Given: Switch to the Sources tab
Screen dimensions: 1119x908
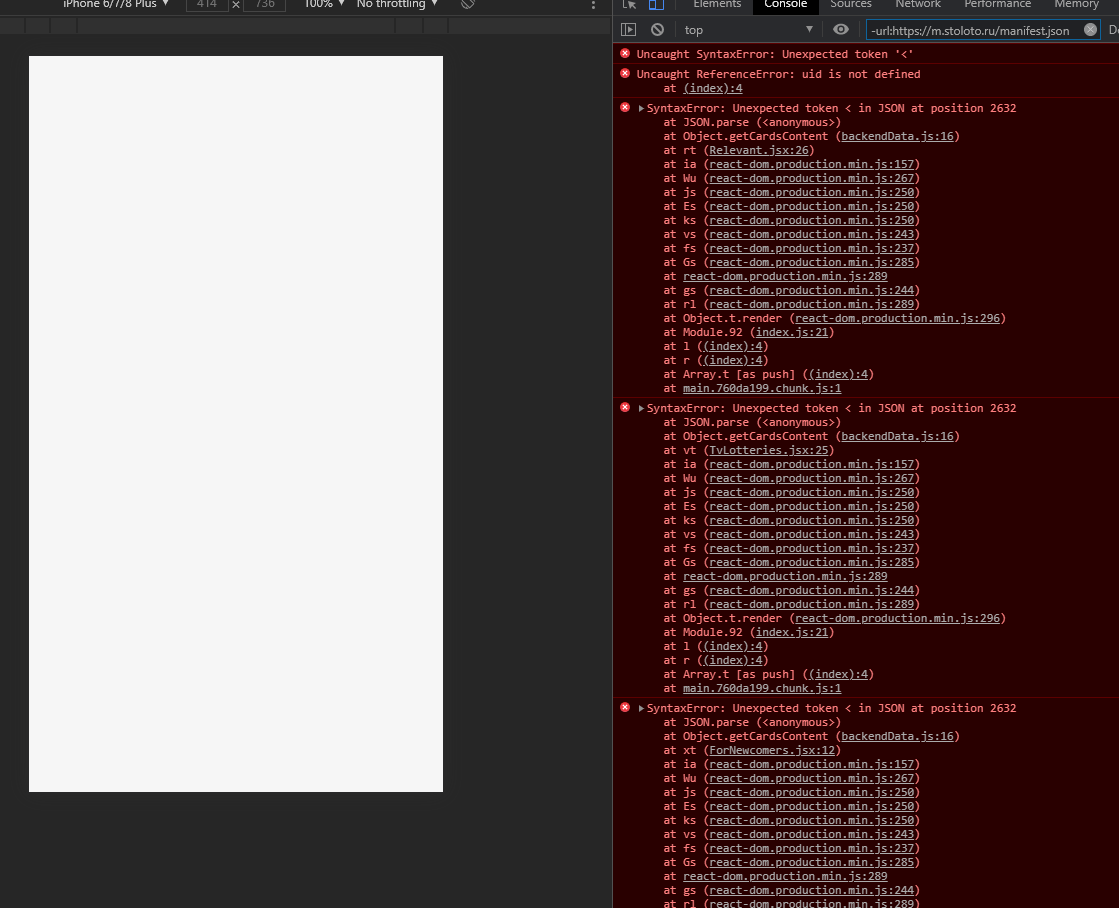Looking at the screenshot, I should click(850, 5).
